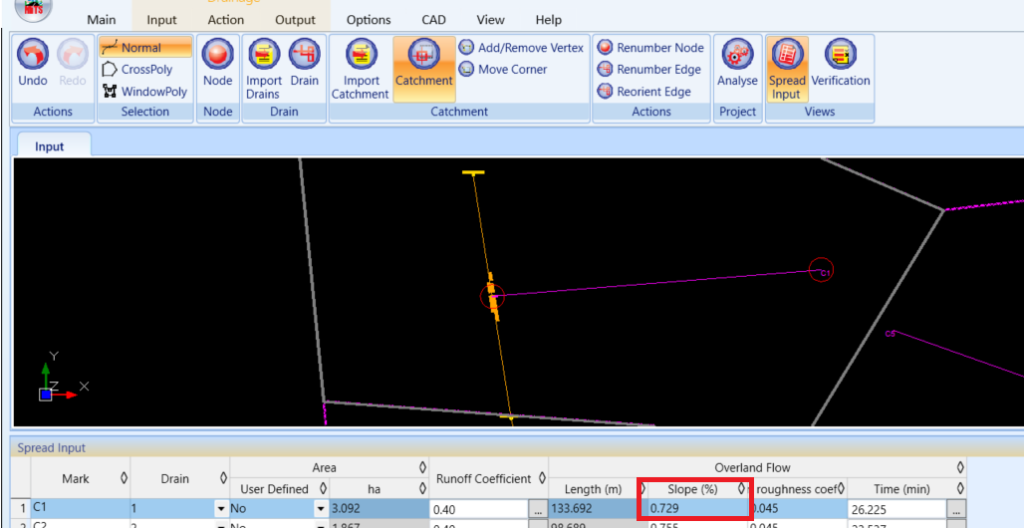Open the Main ribbon tab

pos(101,20)
